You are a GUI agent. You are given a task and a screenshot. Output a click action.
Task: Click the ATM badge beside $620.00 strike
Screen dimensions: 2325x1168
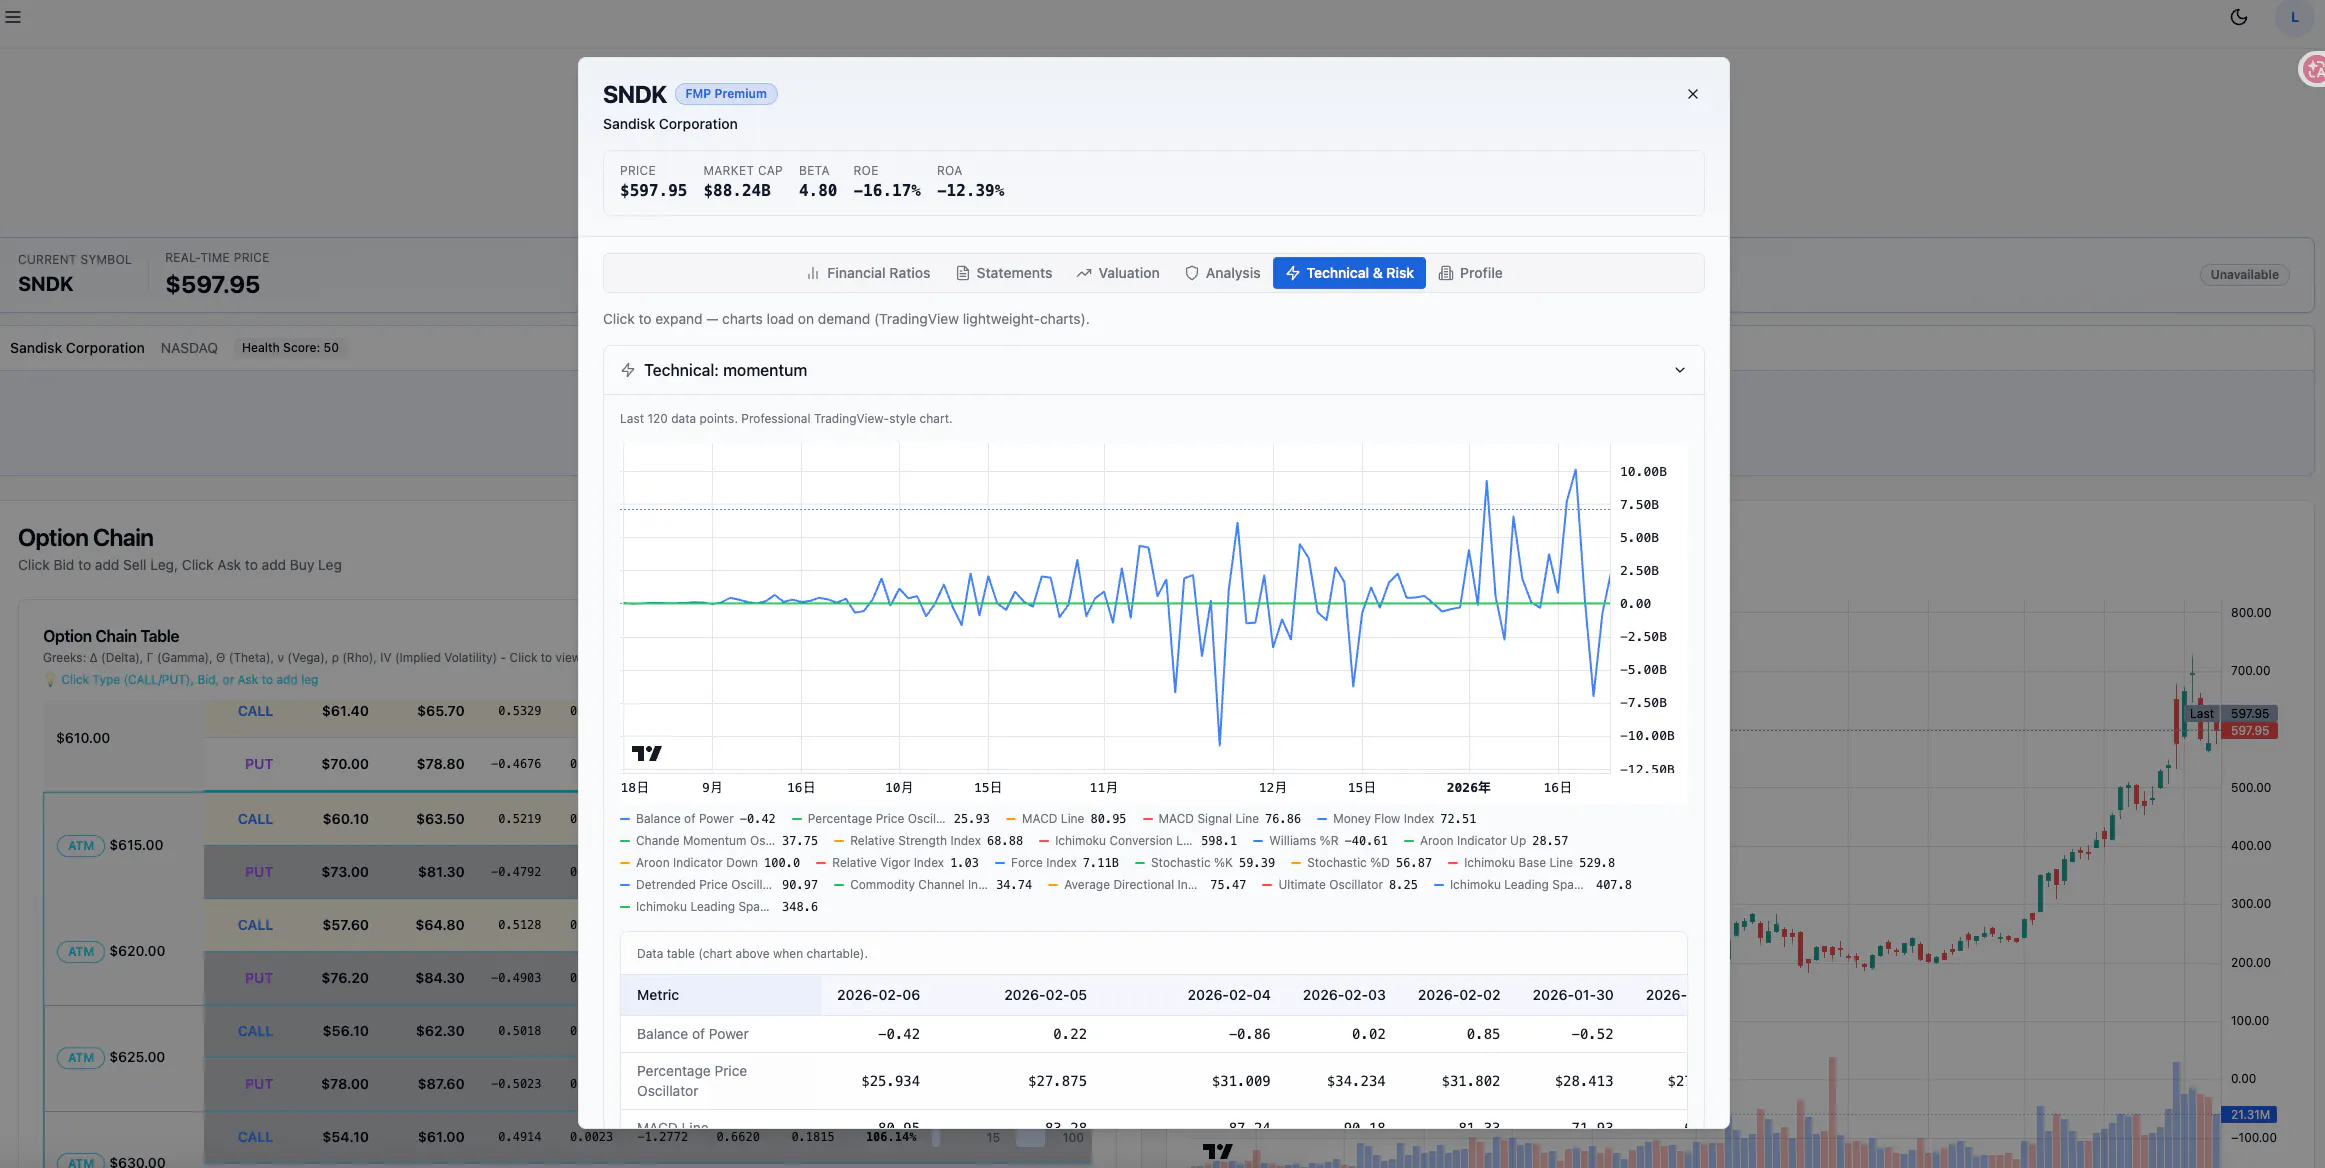click(81, 952)
